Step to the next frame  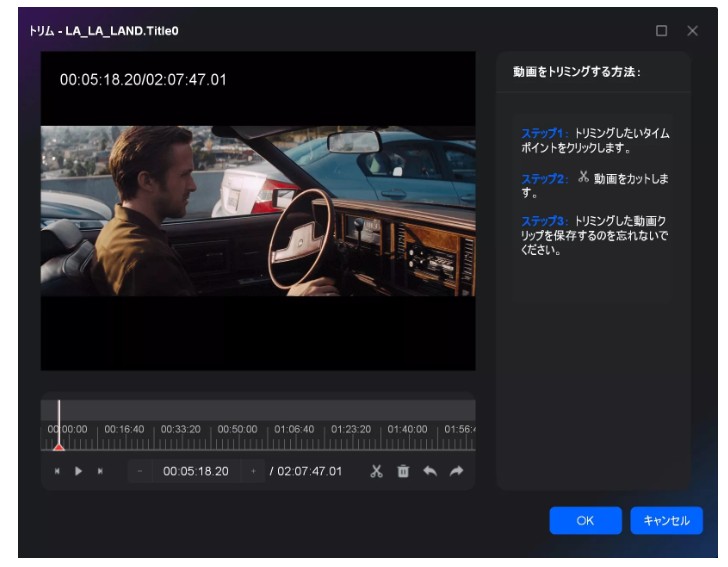tap(100, 471)
